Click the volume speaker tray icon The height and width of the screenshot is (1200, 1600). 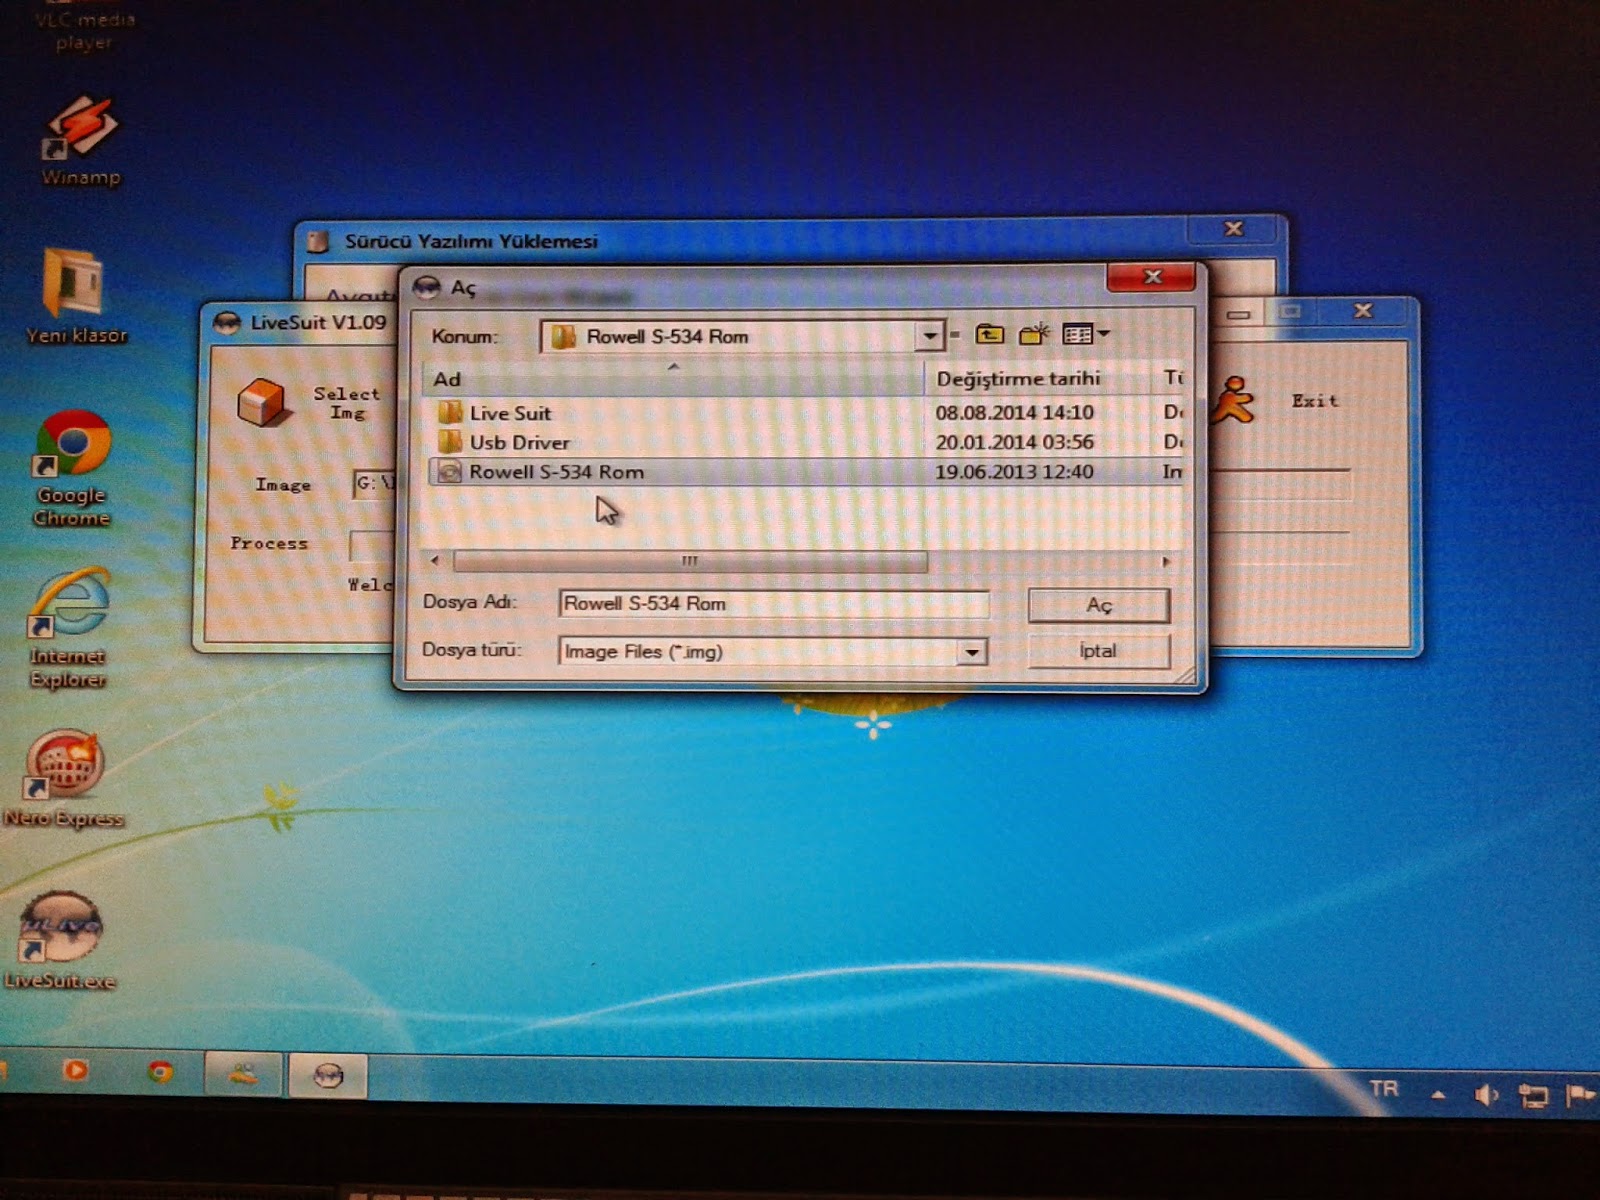[x=1486, y=1096]
